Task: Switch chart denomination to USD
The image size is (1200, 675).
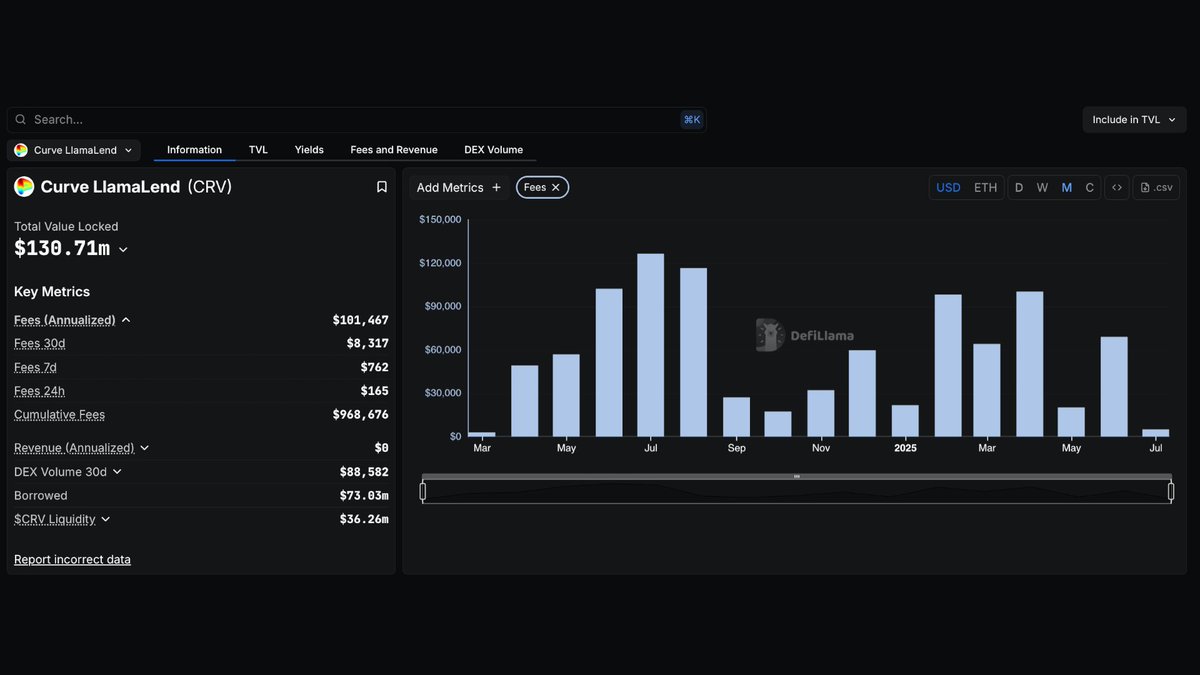Action: click(948, 187)
